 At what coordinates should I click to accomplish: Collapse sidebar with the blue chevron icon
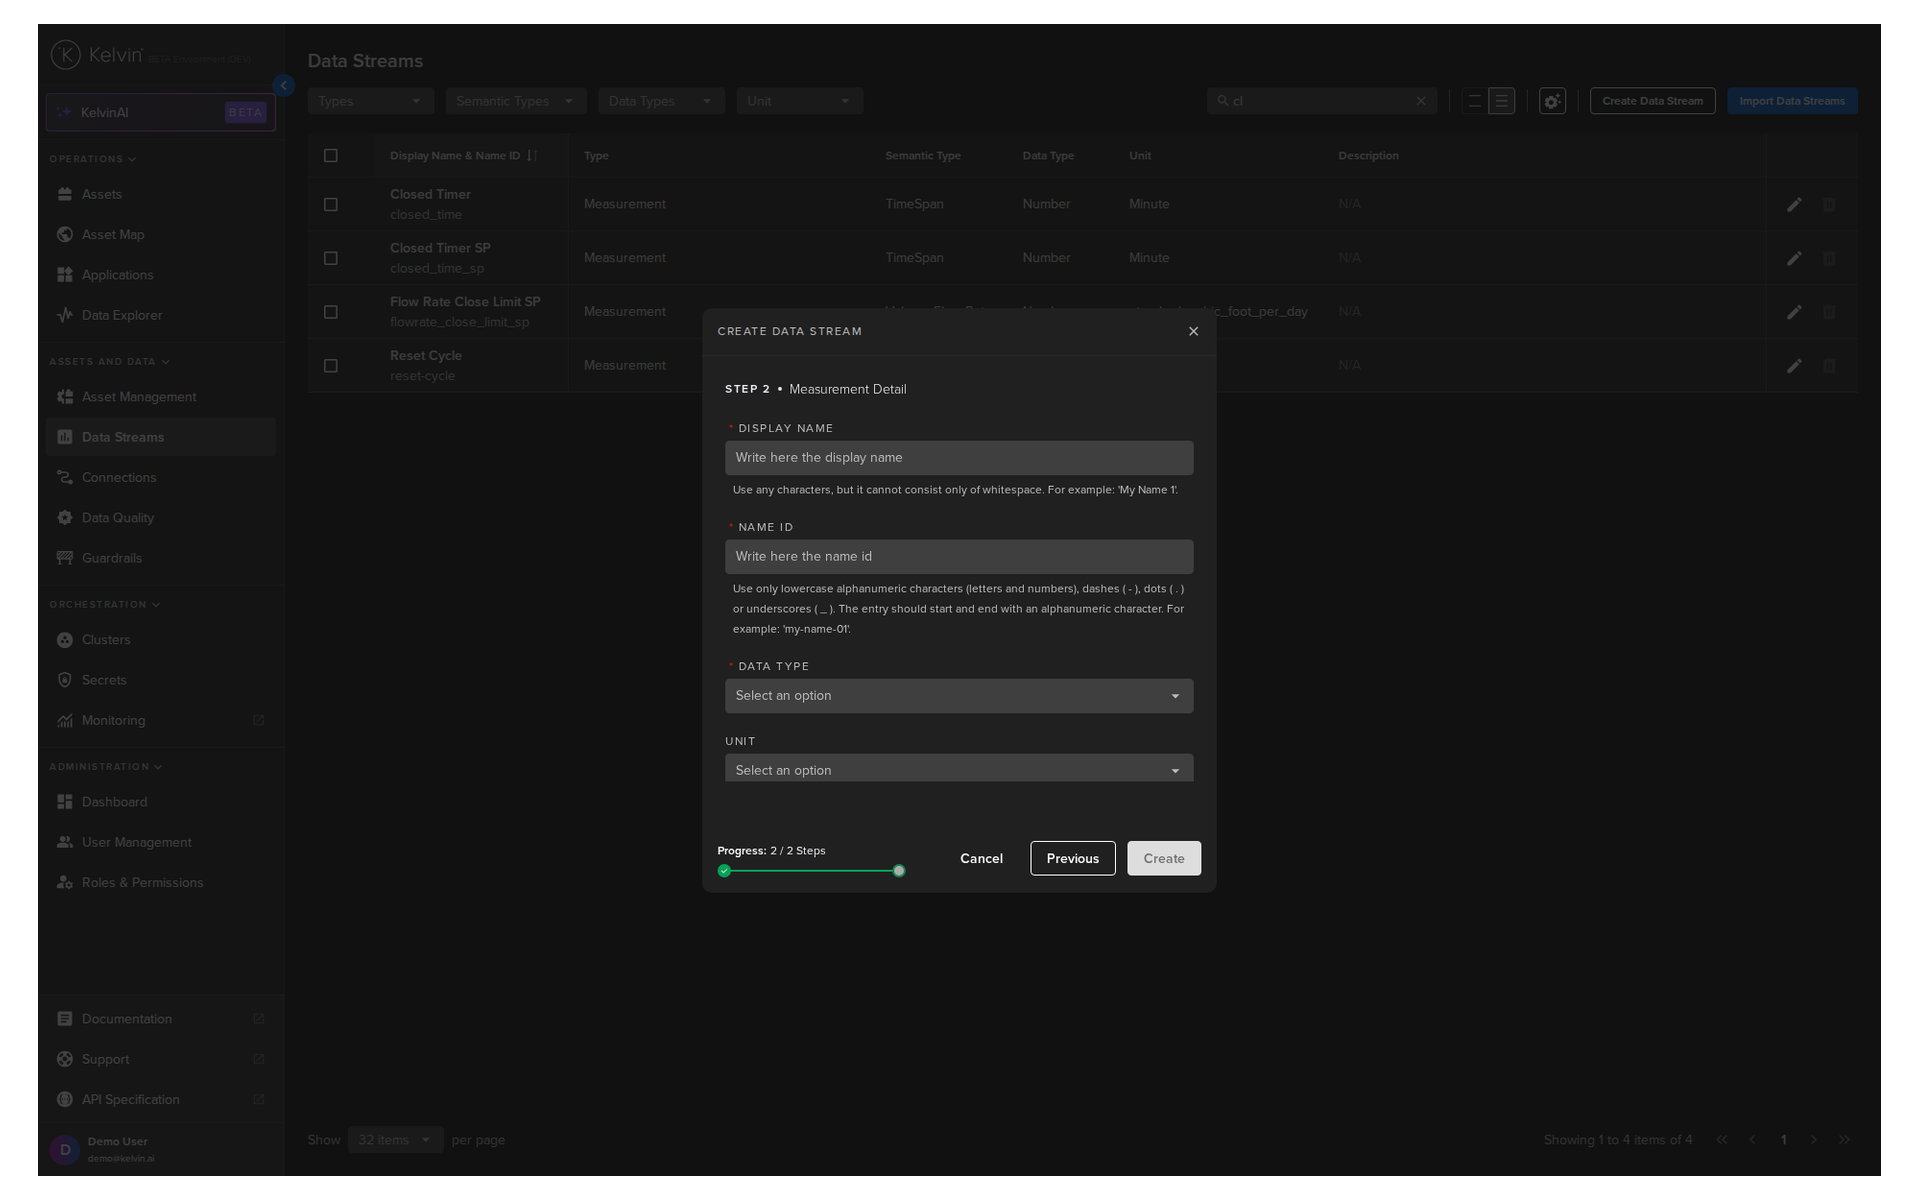pos(284,86)
